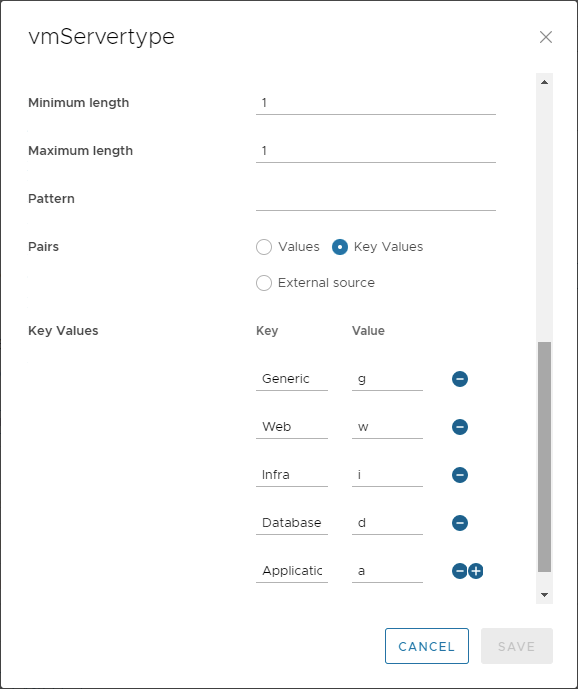Viewport: 578px width, 689px height.
Task: Click the Save button
Action: click(x=516, y=646)
